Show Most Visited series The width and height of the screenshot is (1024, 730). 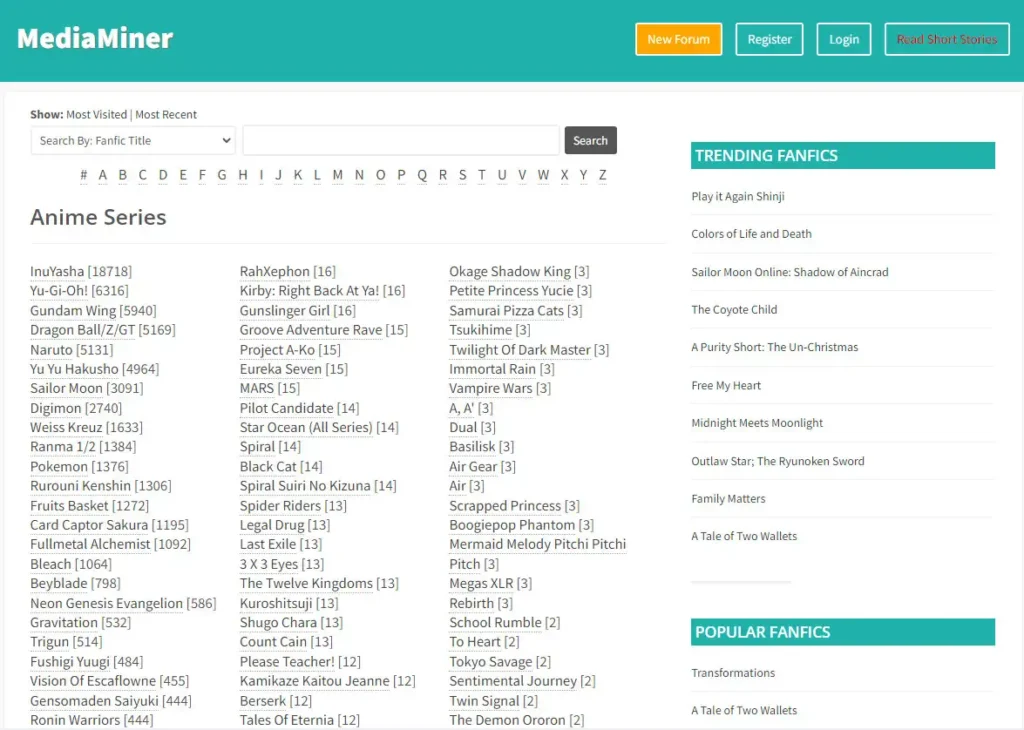tap(96, 115)
